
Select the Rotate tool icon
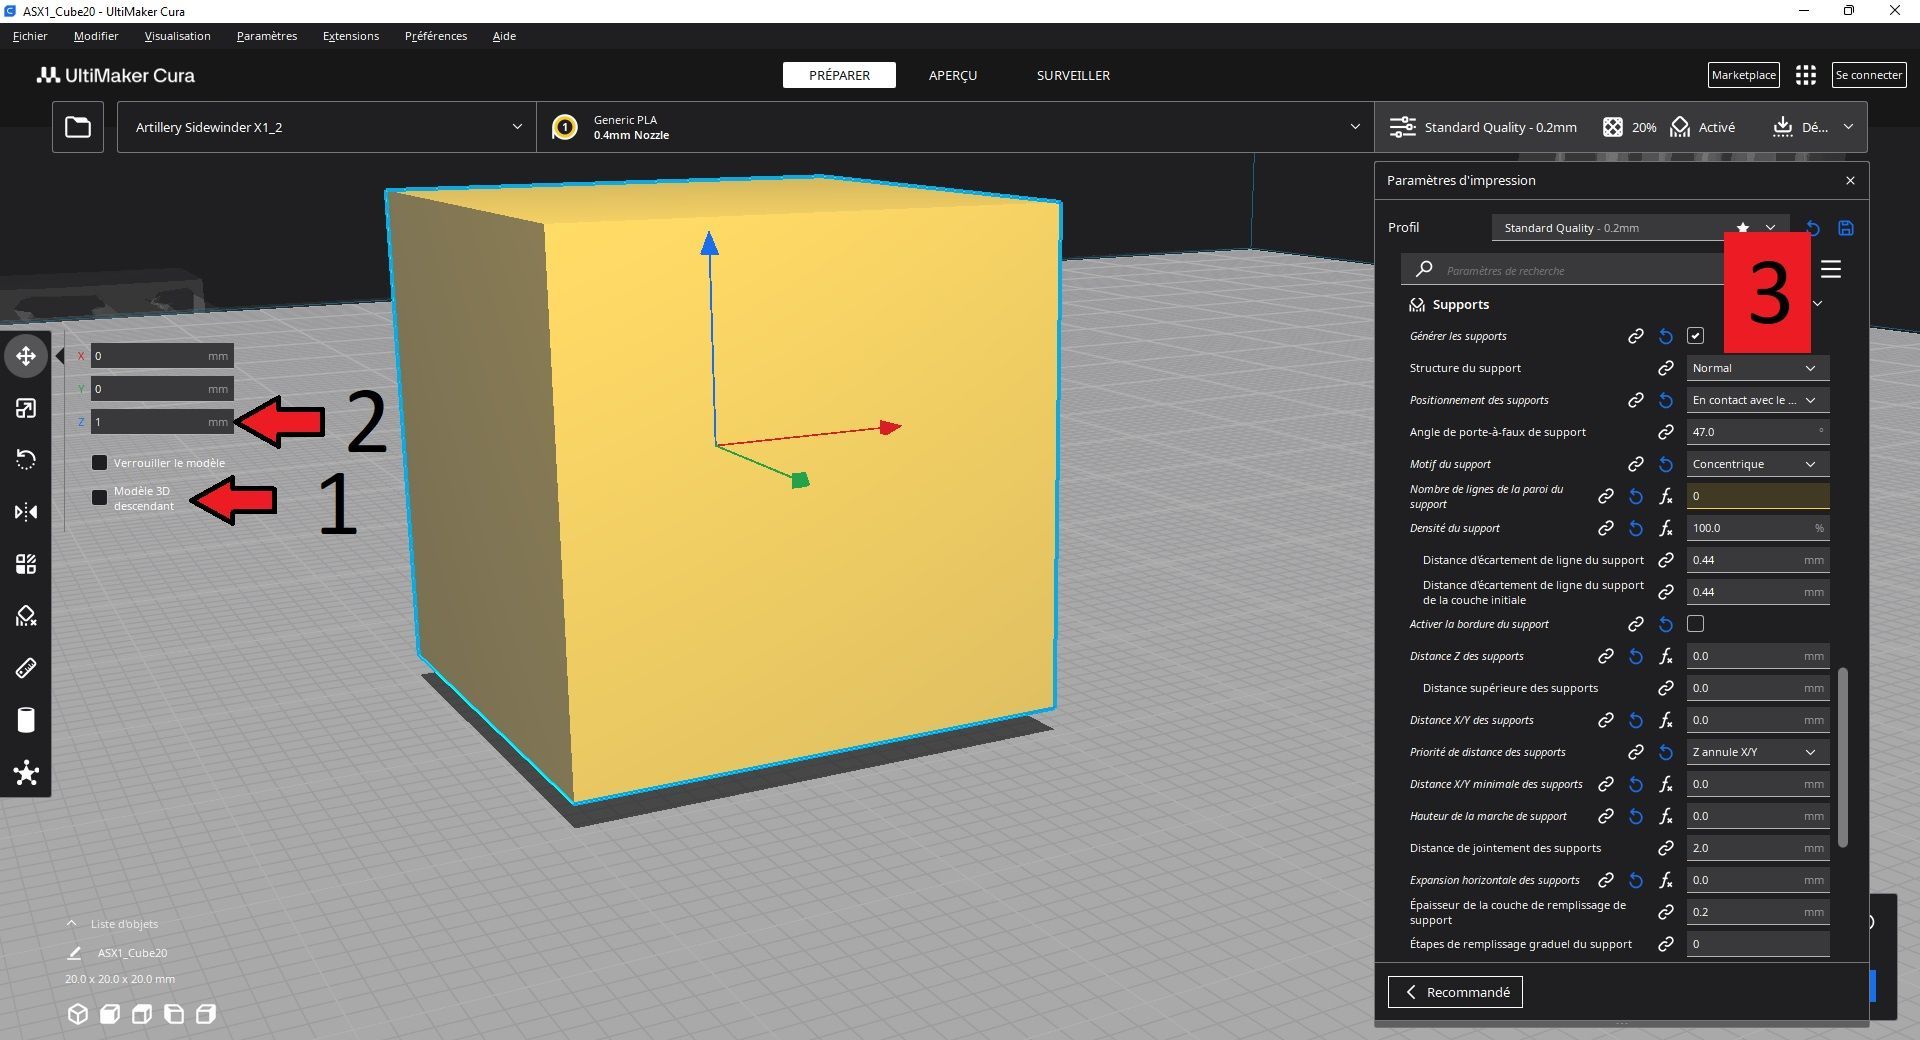[x=26, y=460]
